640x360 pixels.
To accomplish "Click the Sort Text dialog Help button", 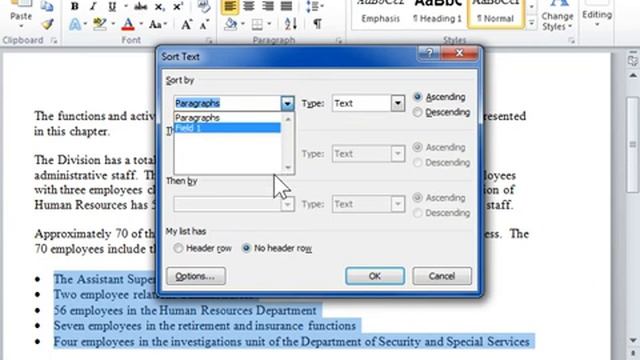I will [428, 53].
